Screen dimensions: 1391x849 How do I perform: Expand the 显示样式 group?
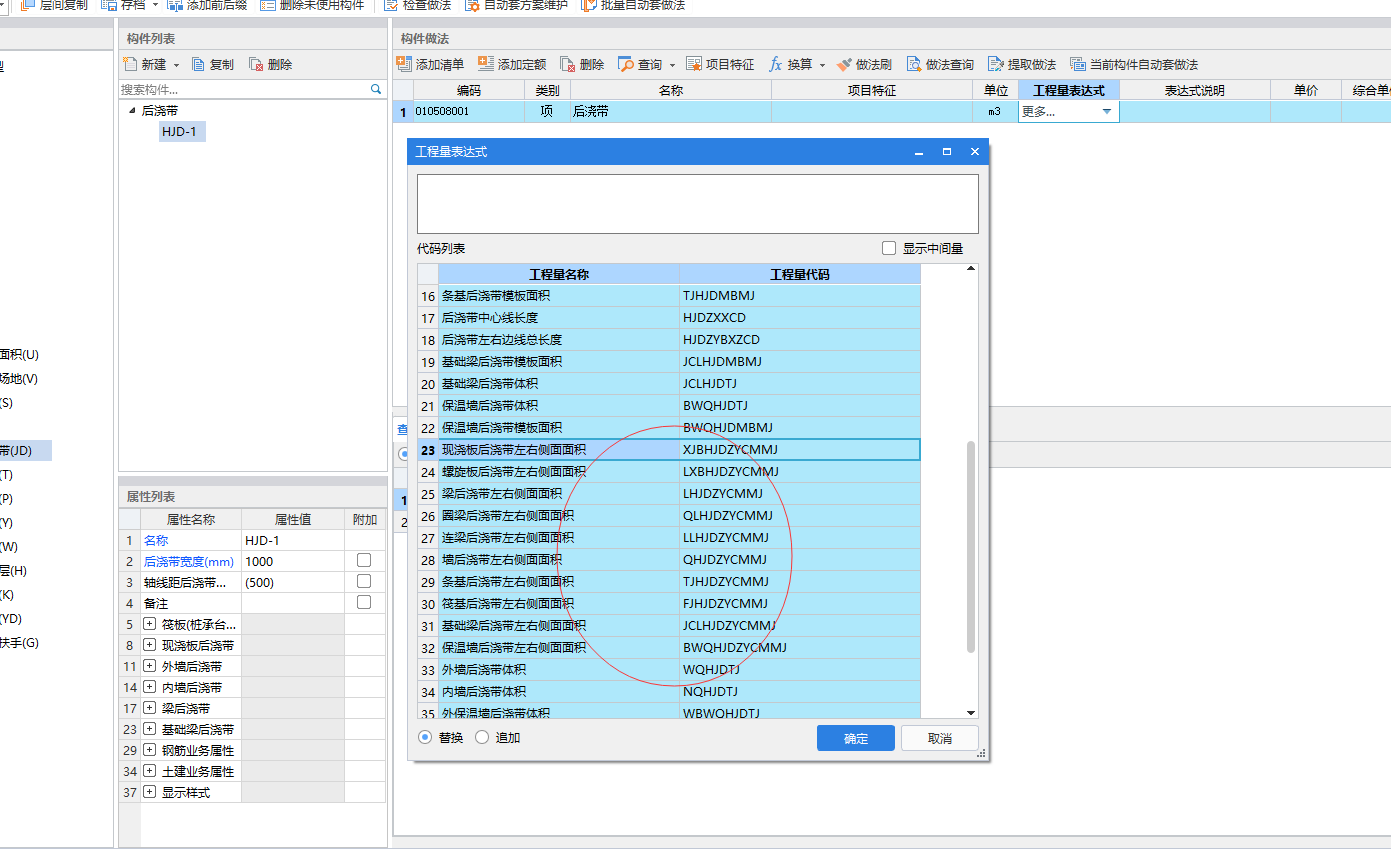[x=150, y=792]
